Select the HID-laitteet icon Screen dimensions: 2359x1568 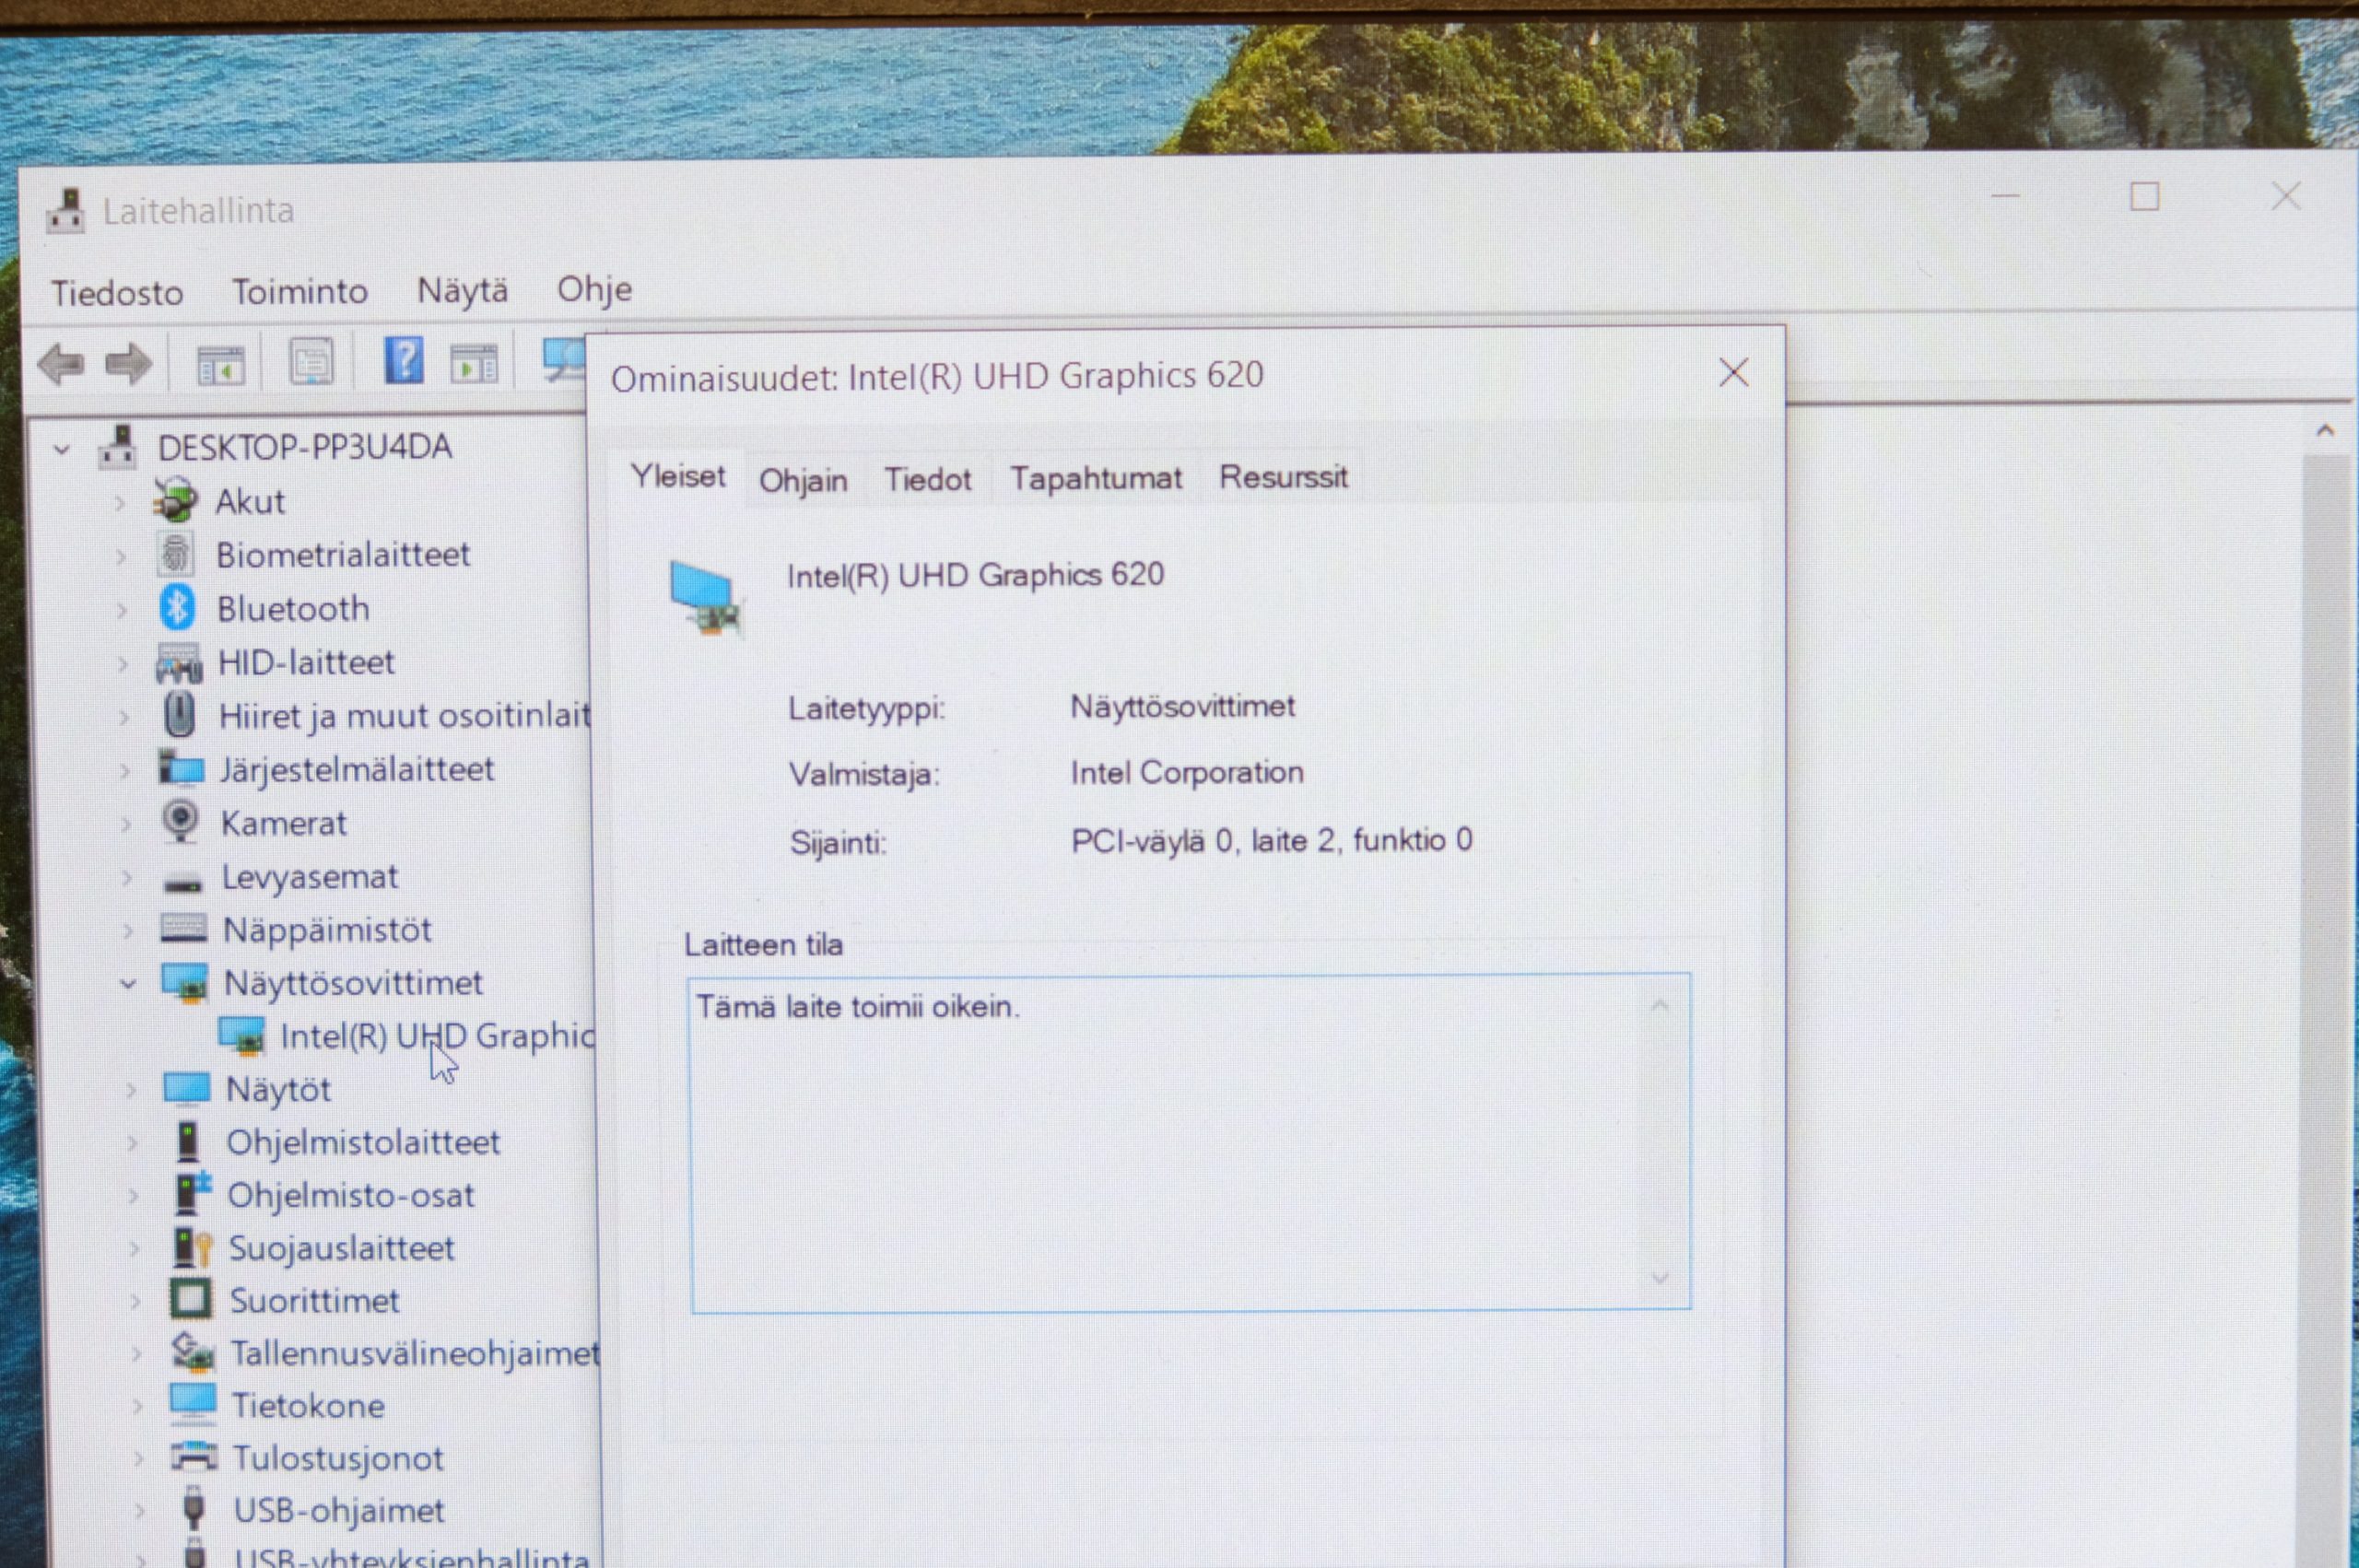click(179, 663)
